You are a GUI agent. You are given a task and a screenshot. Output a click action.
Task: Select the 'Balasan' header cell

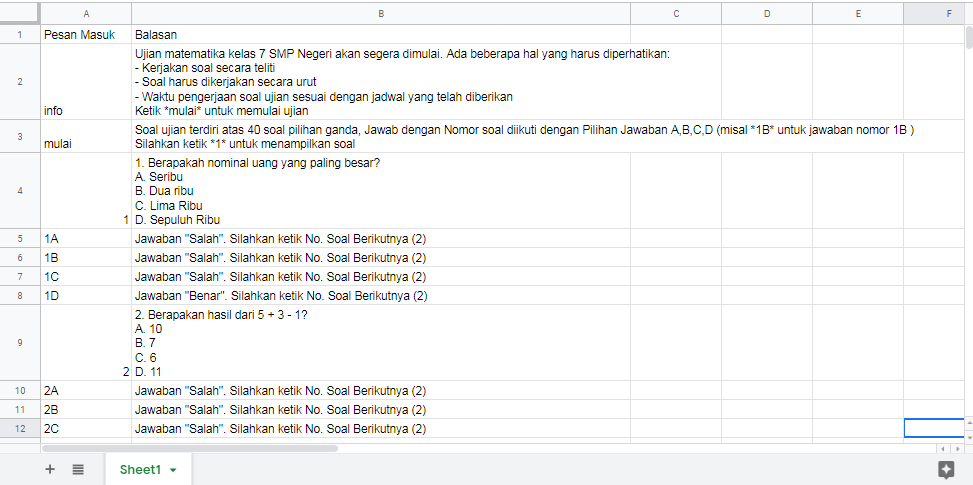381,35
